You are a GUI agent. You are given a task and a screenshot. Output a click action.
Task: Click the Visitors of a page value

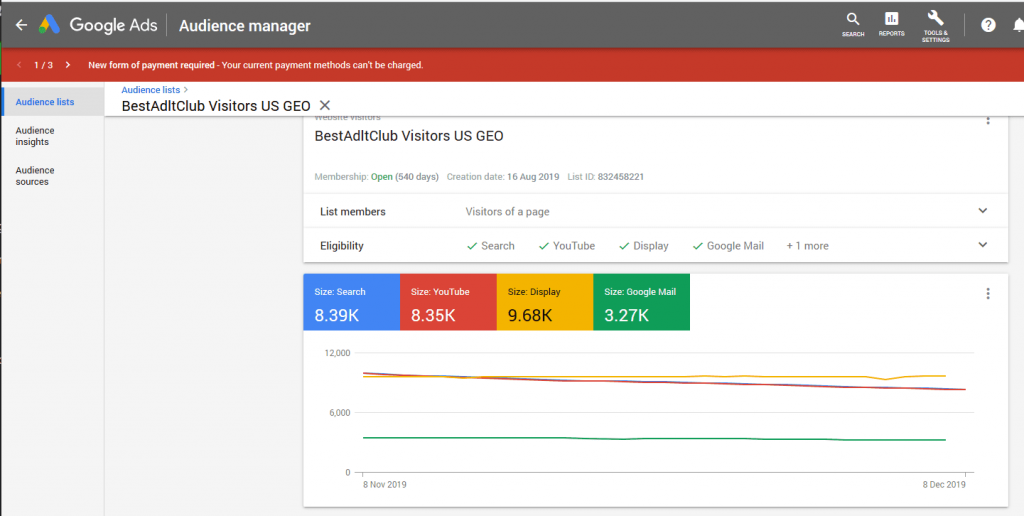507,212
